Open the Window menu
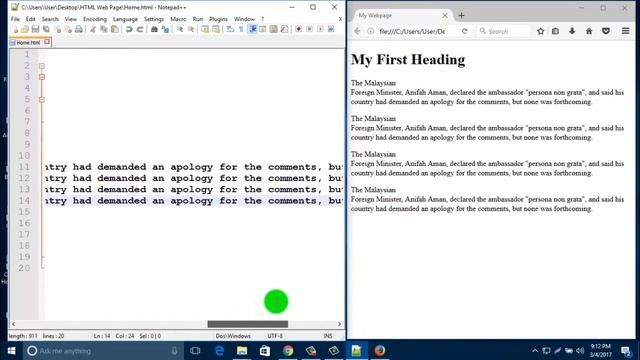The height and width of the screenshot is (360, 640). point(244,19)
